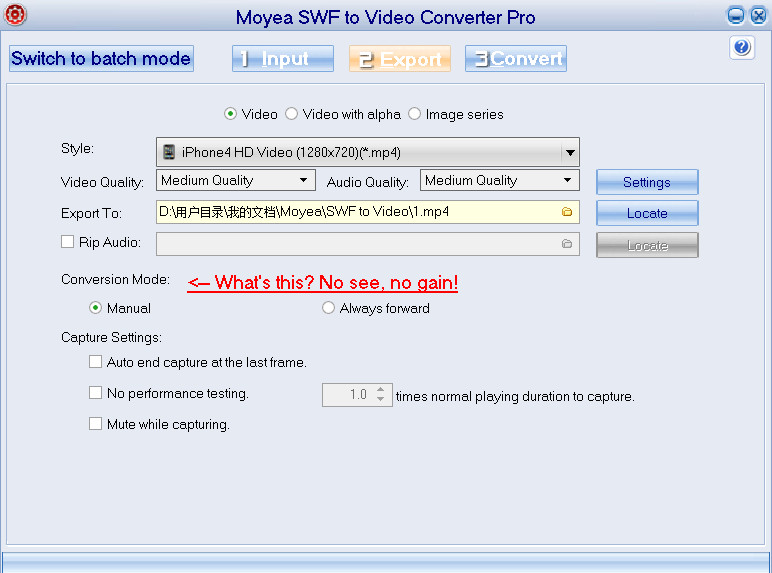Enable the Rip Audio checkbox
This screenshot has height=573, width=772.
point(68,242)
